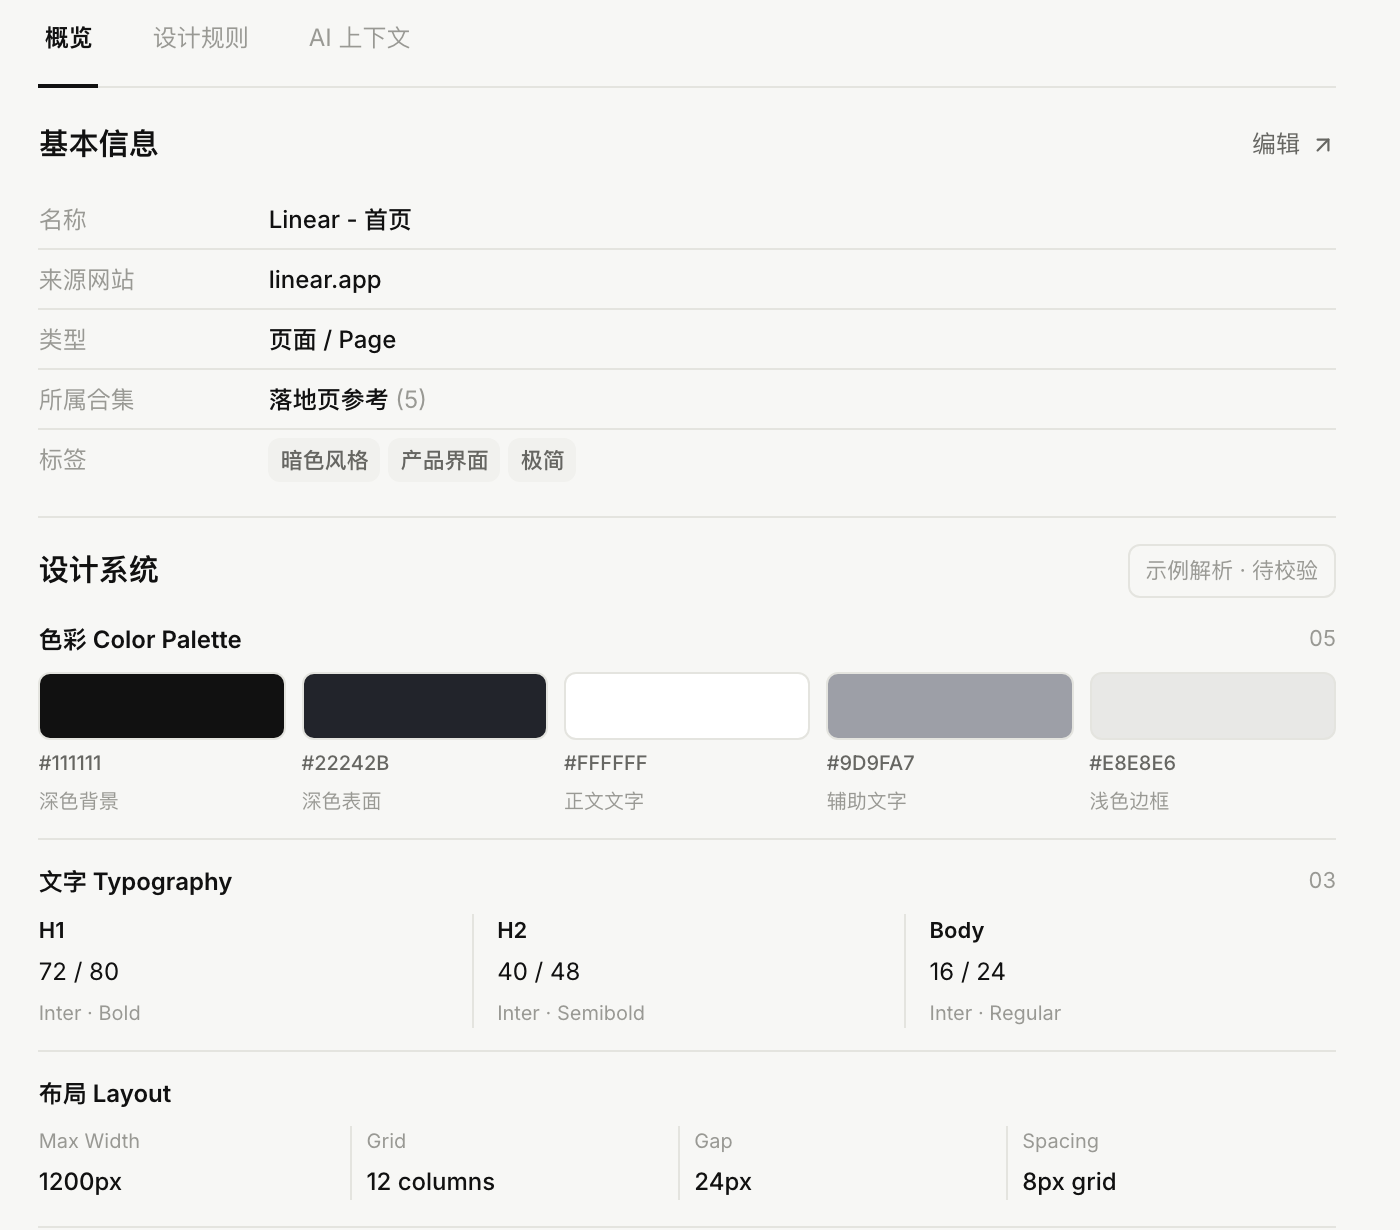Click the #111111 dark background swatch
Image resolution: width=1400 pixels, height=1230 pixels.
[162, 706]
